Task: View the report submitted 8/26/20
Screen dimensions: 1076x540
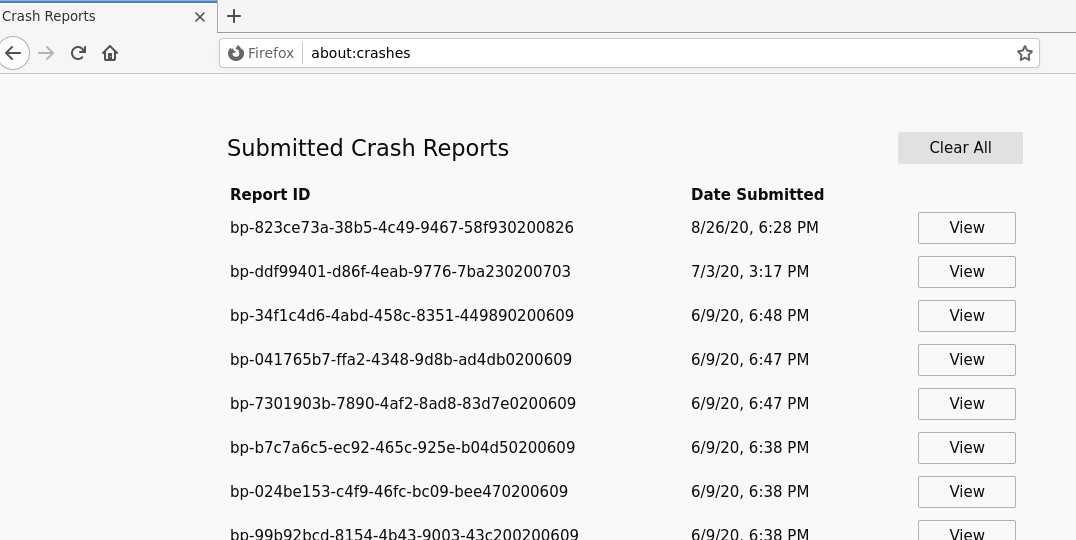Action: point(966,228)
